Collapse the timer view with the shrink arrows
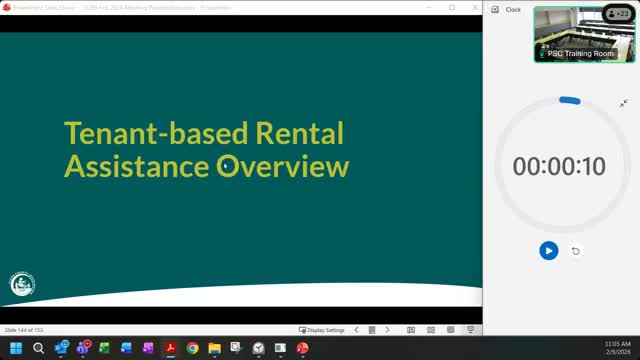Image resolution: width=640 pixels, height=360 pixels. click(623, 103)
